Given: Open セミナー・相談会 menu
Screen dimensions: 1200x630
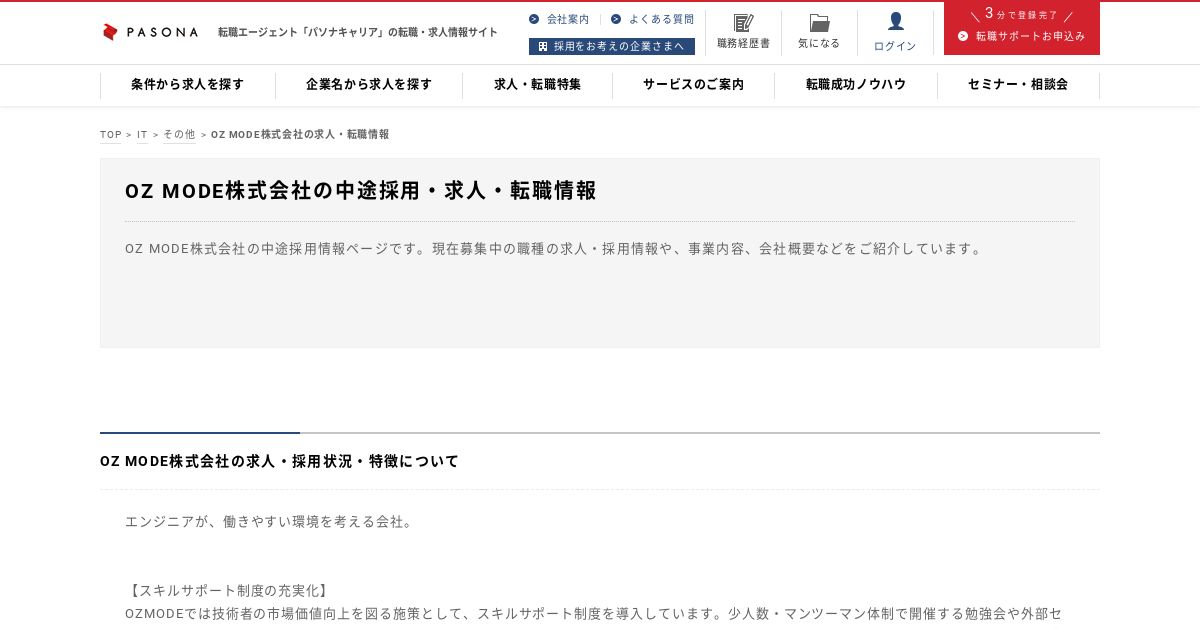Looking at the screenshot, I should [1018, 85].
